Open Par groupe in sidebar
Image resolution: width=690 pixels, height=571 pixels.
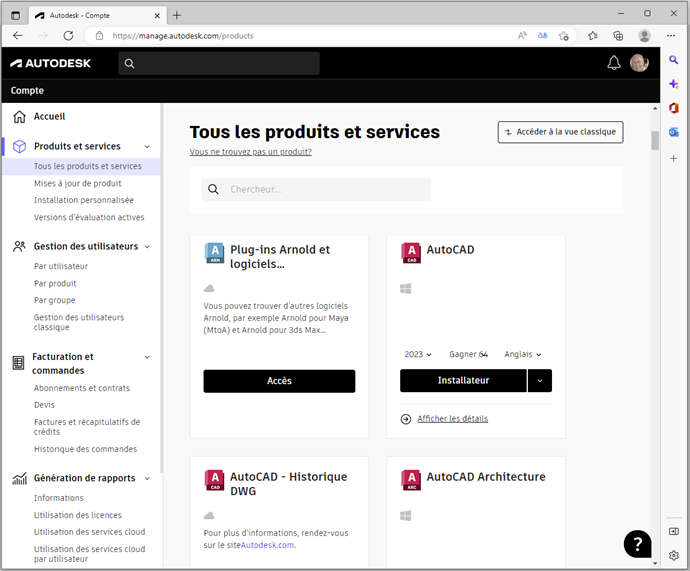55,300
